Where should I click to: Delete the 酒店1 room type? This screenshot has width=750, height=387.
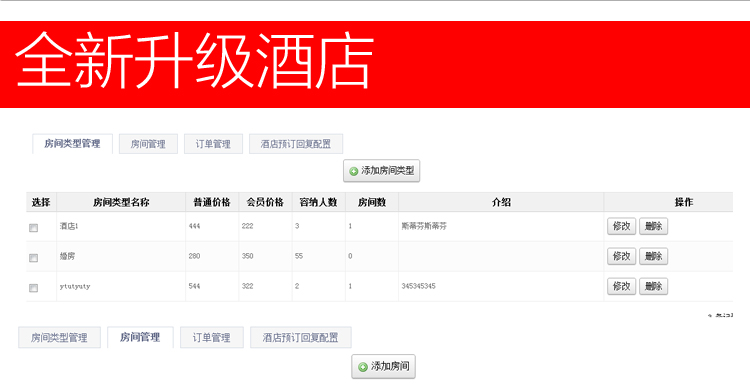pos(653,226)
